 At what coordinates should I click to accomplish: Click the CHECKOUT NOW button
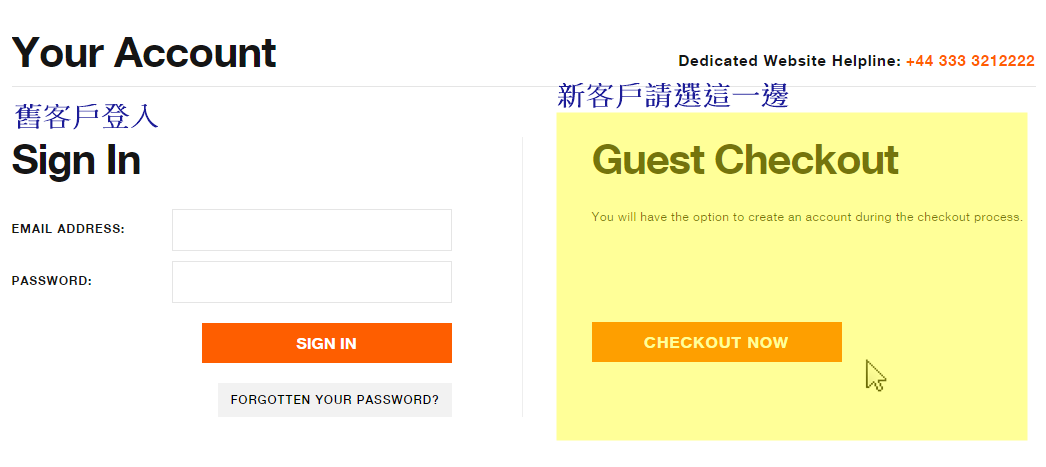click(x=716, y=342)
